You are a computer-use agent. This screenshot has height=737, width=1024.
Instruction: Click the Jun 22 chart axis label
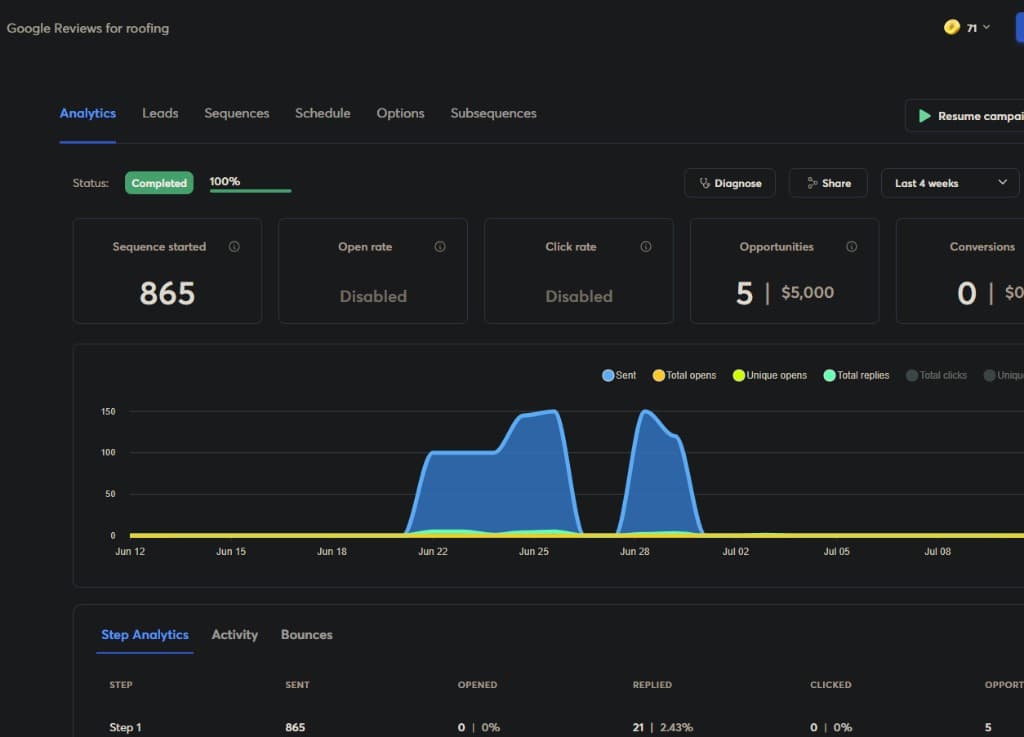tap(432, 552)
